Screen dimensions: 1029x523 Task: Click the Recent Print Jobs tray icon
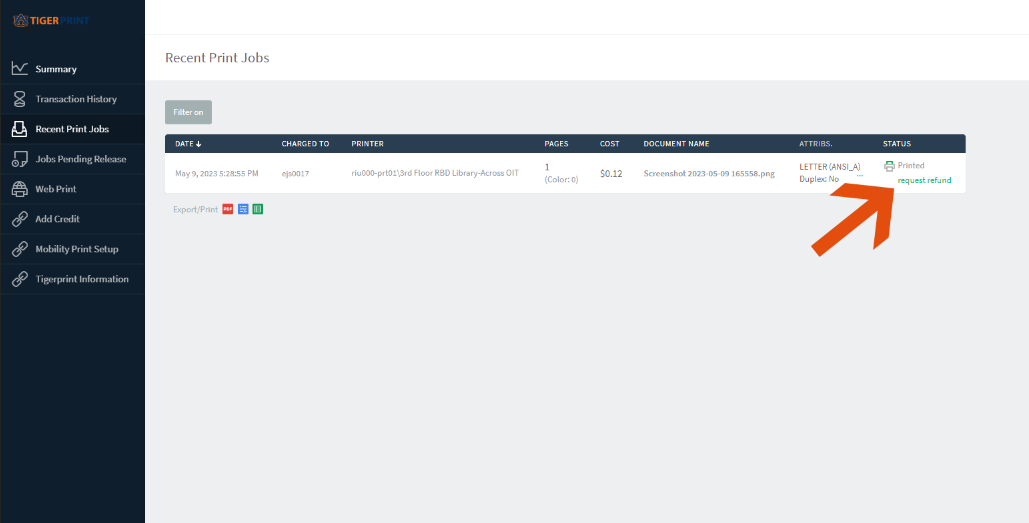(20, 129)
